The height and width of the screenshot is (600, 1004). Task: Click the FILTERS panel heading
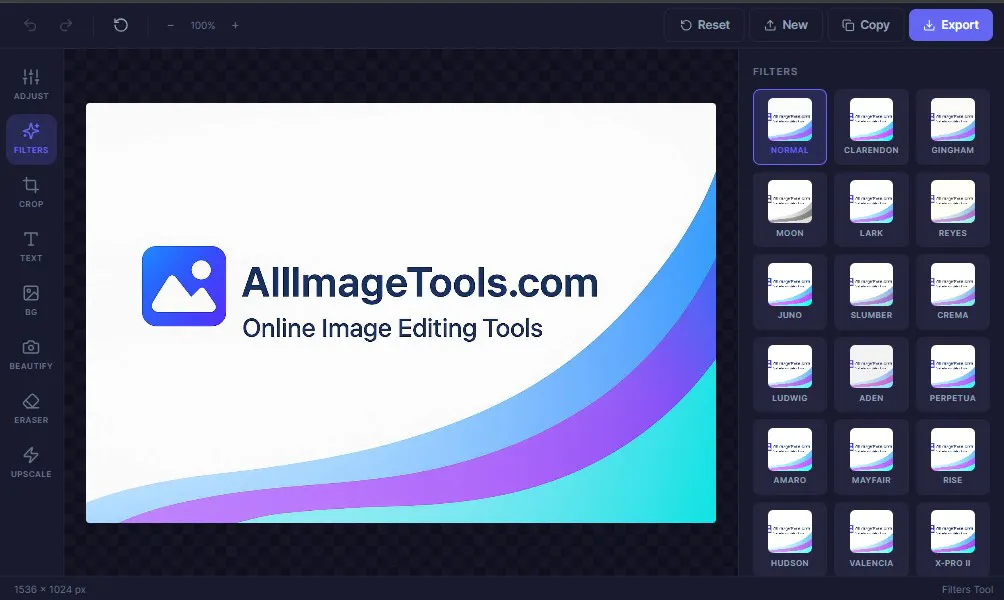pyautogui.click(x=775, y=72)
